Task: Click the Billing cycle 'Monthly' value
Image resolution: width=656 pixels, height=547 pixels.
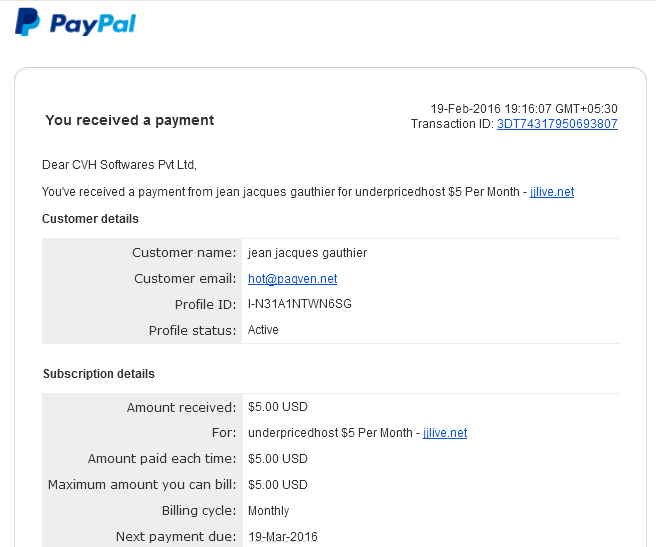Action: point(269,511)
